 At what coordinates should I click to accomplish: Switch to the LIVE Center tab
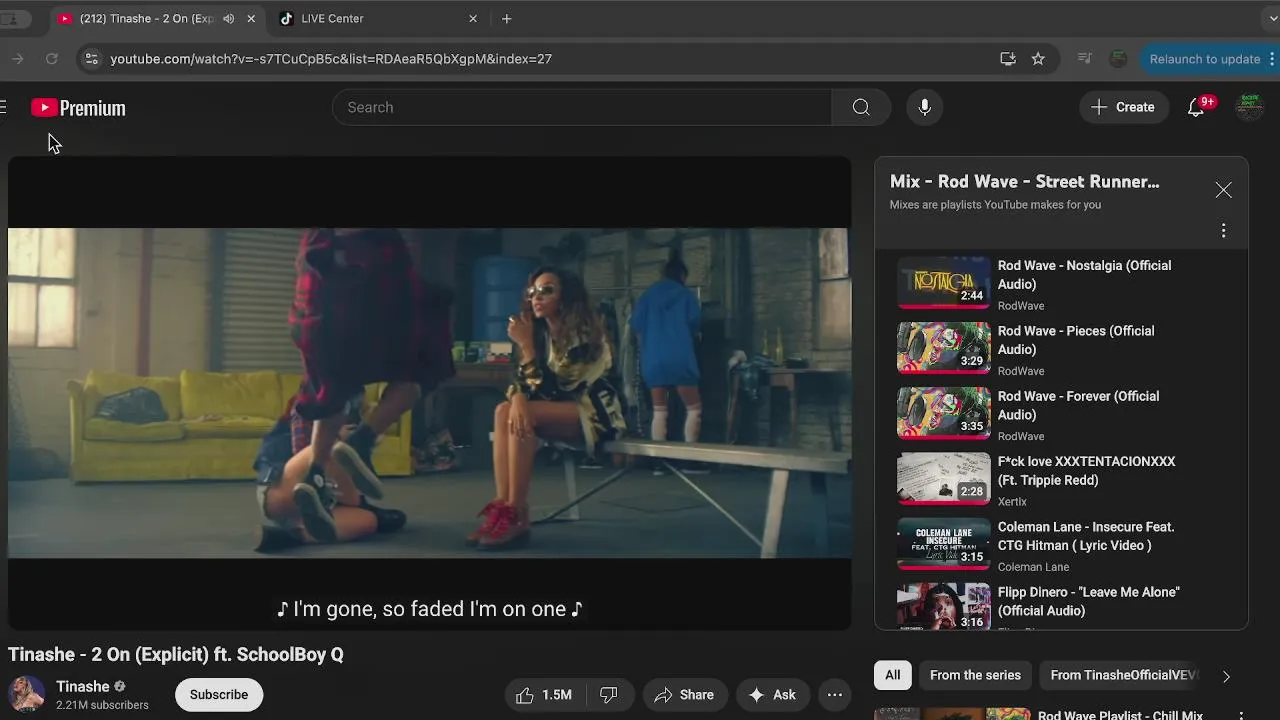(379, 19)
